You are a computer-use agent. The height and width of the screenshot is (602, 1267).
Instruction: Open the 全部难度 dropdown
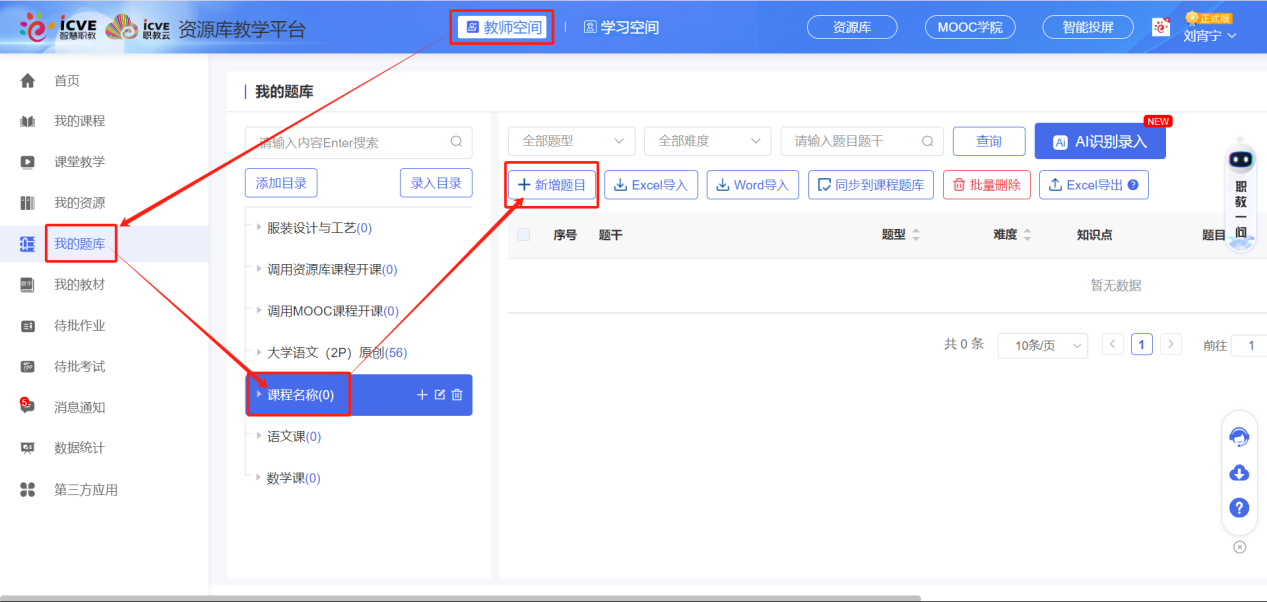click(707, 142)
